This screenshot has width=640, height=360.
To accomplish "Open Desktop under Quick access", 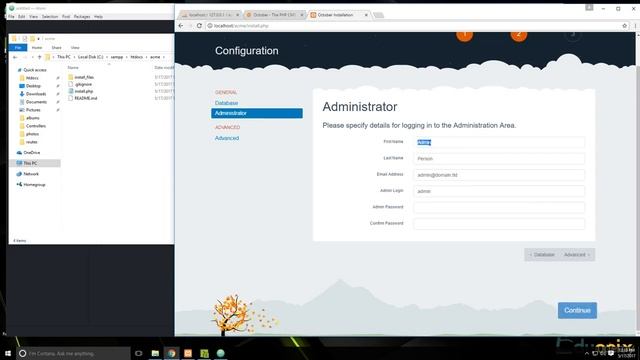I will (33, 86).
